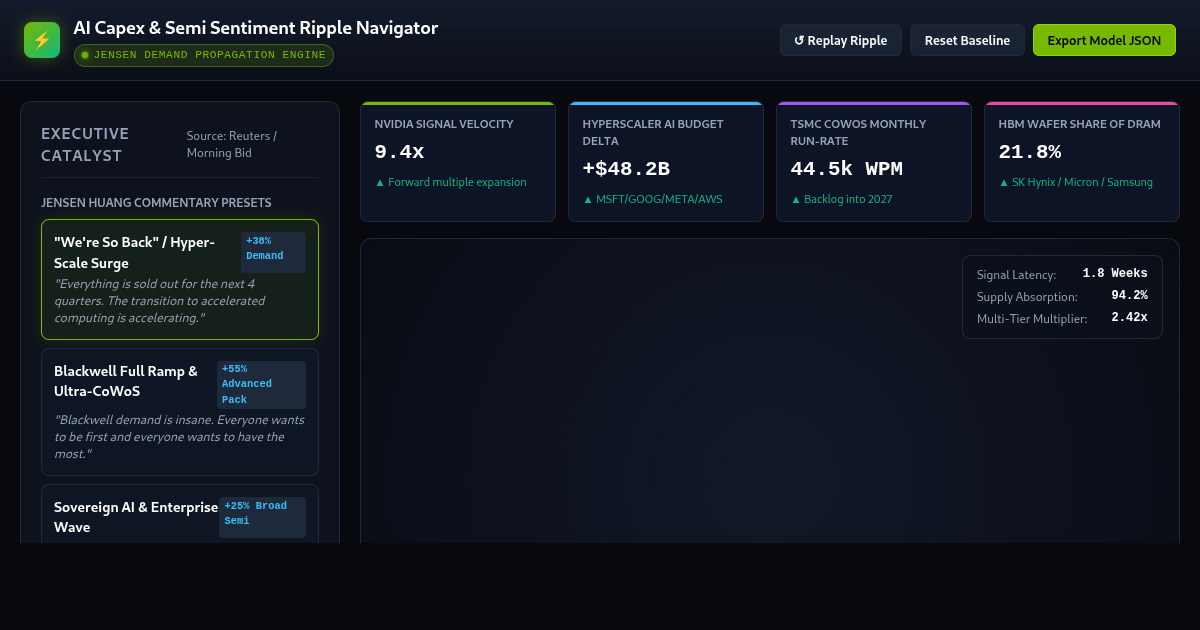Open the HBM Wafer Share of DRAM card

[1082, 161]
